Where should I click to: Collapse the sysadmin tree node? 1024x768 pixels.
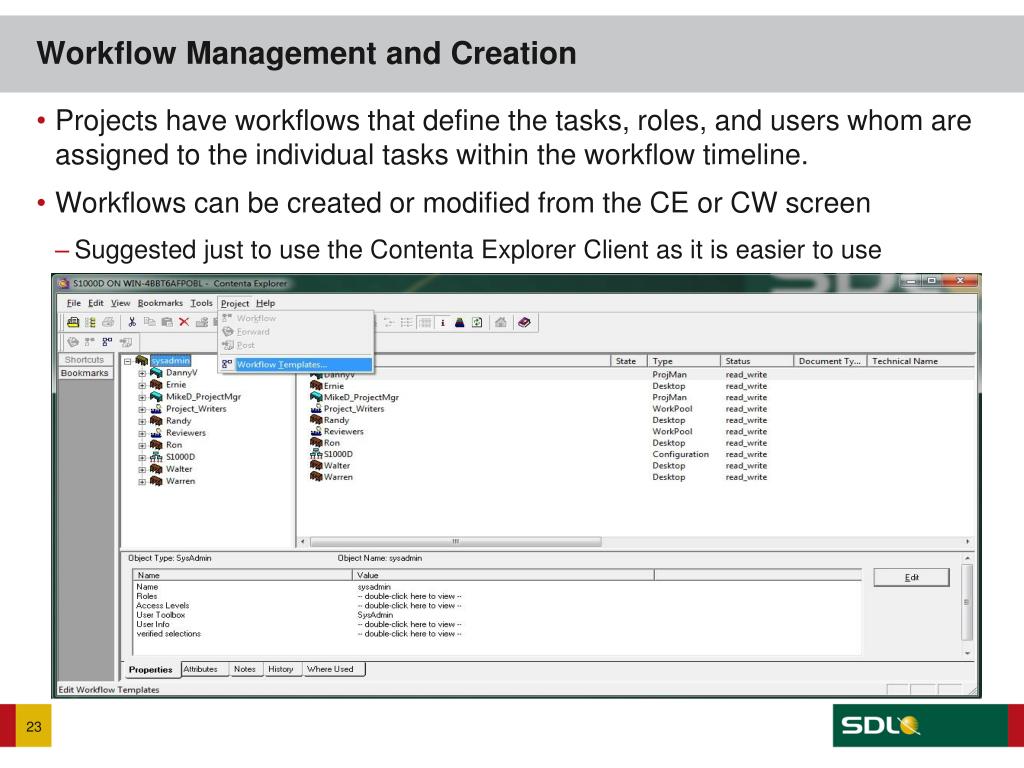[x=128, y=361]
